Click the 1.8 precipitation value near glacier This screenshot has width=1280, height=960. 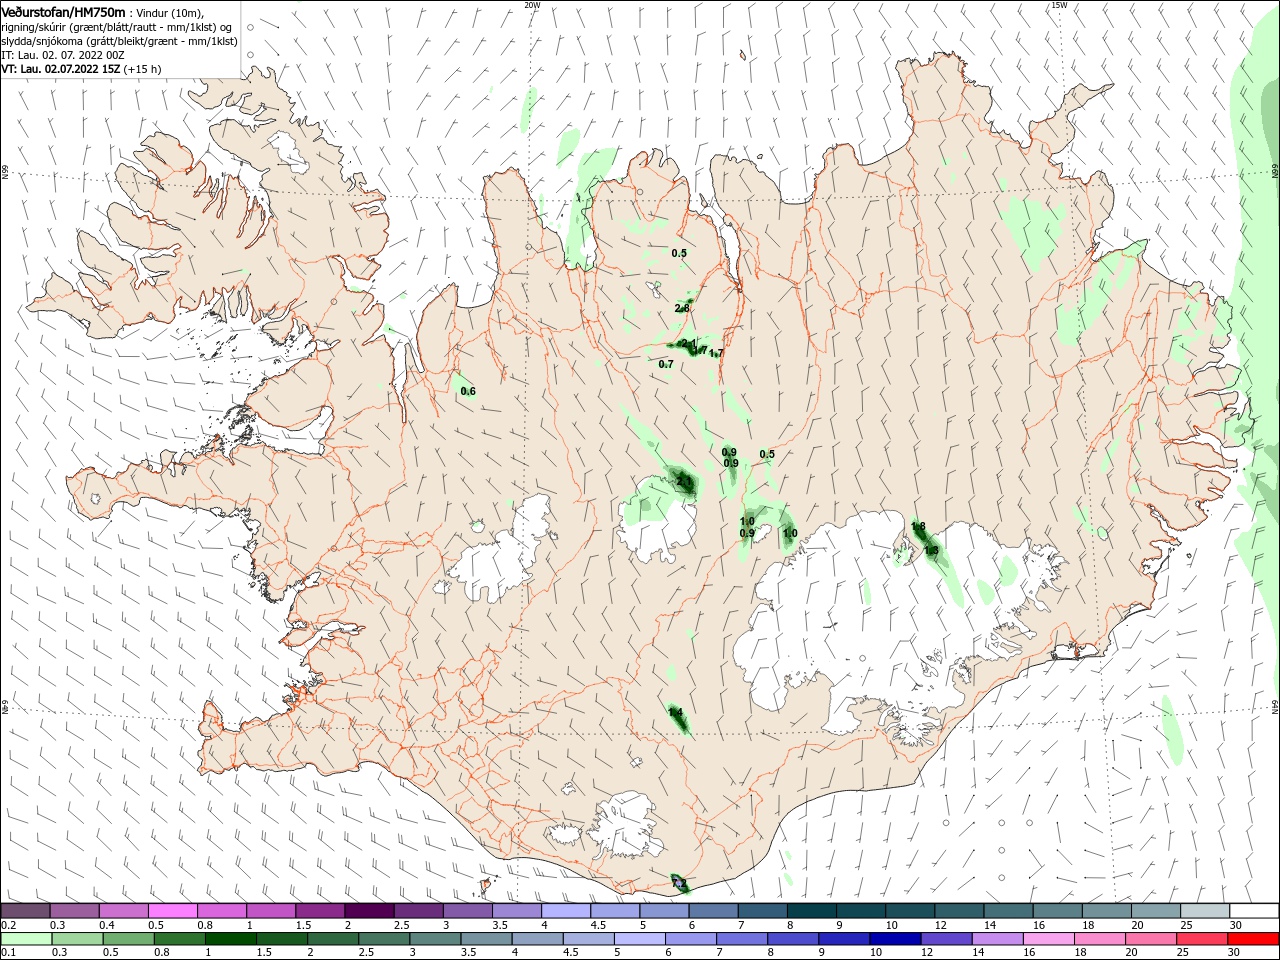pos(918,526)
